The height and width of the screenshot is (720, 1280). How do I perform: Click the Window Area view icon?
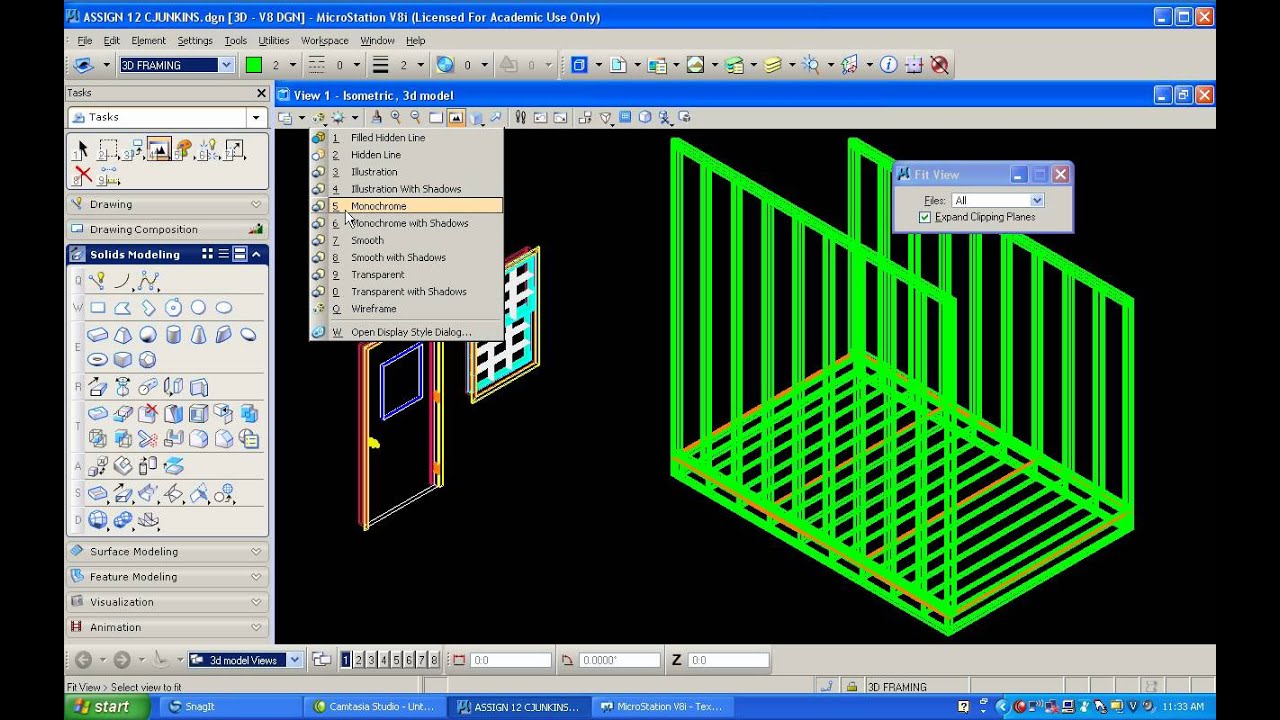(x=436, y=118)
